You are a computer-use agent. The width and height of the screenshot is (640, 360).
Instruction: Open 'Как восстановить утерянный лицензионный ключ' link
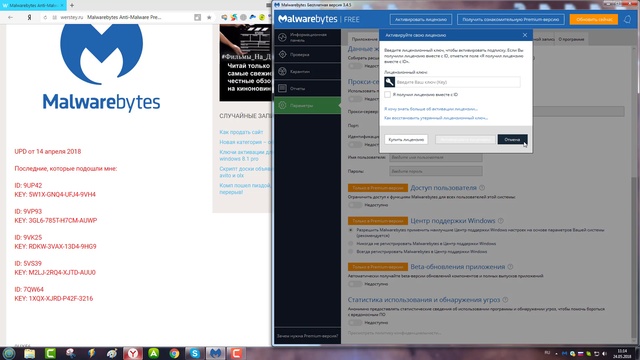pos(436,118)
